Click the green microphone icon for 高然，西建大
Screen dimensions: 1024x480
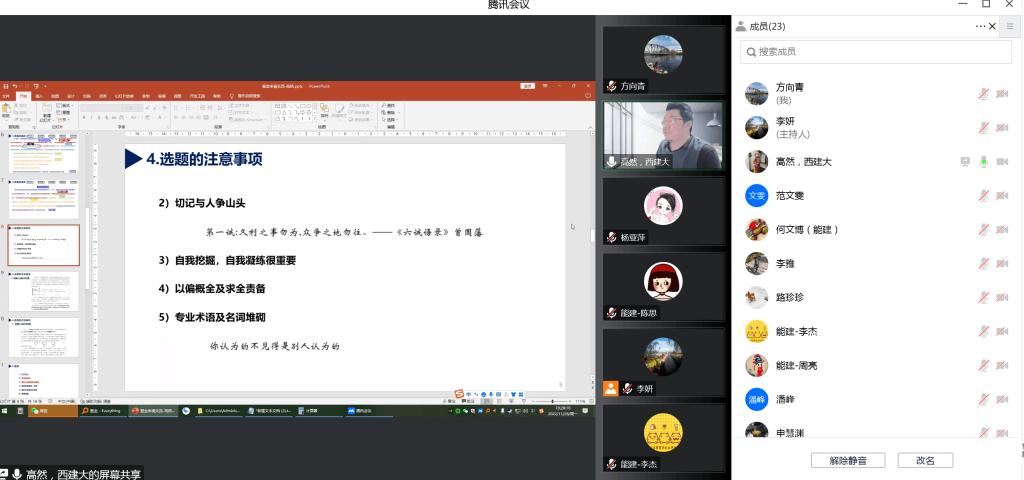coord(984,162)
